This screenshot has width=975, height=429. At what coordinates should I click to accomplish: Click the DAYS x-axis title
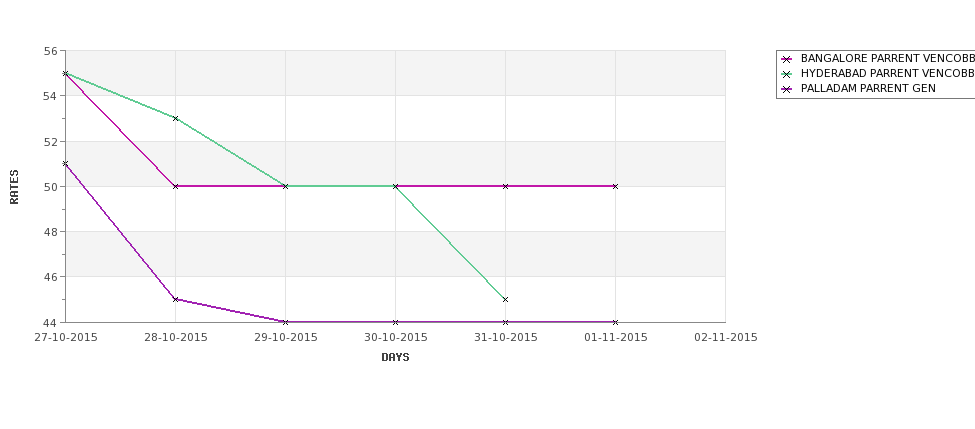pos(395,357)
